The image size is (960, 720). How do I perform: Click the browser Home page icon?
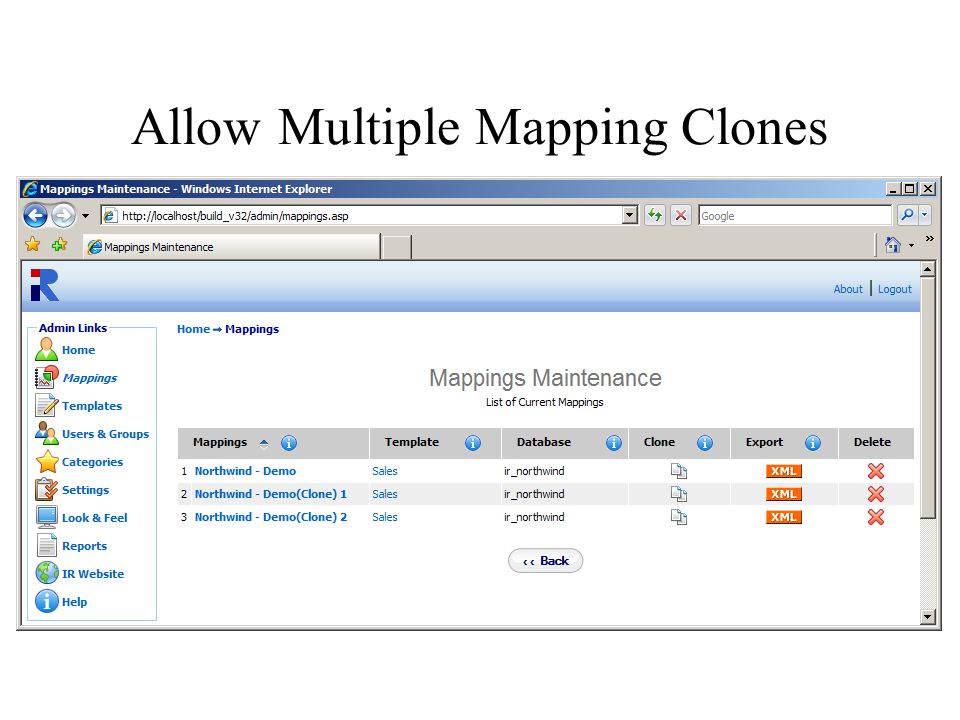tap(893, 245)
